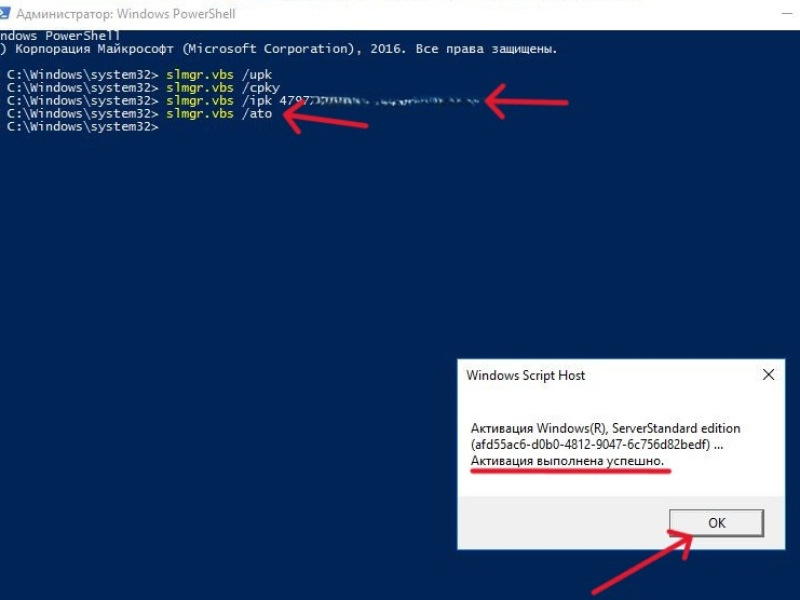Confirm the activation message with OK

point(716,523)
